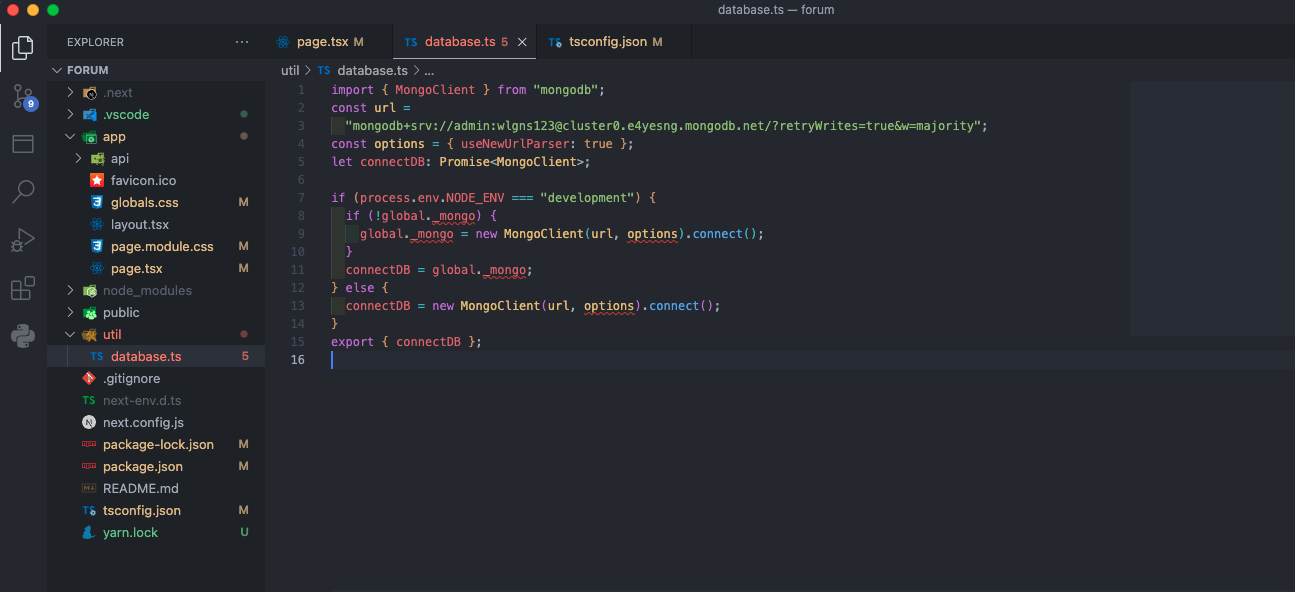Open the Explorer view in activity bar
This screenshot has height=592, width=1295.
tap(23, 47)
